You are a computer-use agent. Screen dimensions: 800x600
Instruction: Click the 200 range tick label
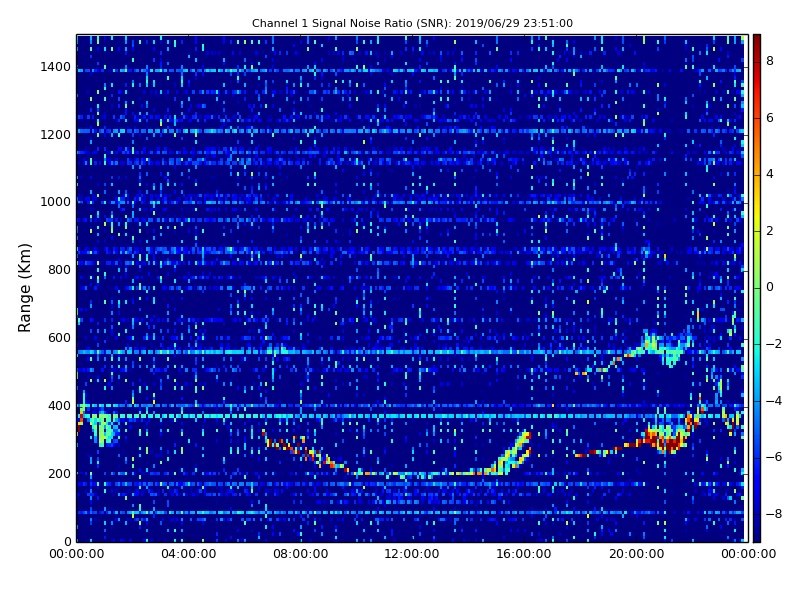[59, 473]
